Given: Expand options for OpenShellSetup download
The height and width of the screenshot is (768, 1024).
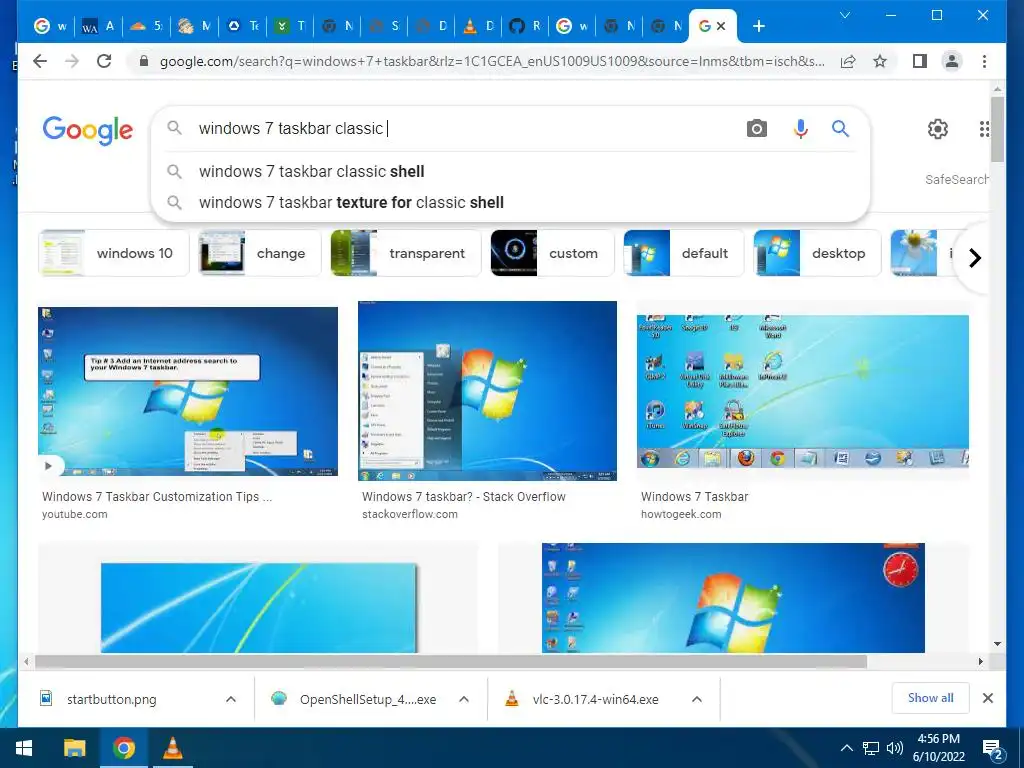Looking at the screenshot, I should coord(464,699).
